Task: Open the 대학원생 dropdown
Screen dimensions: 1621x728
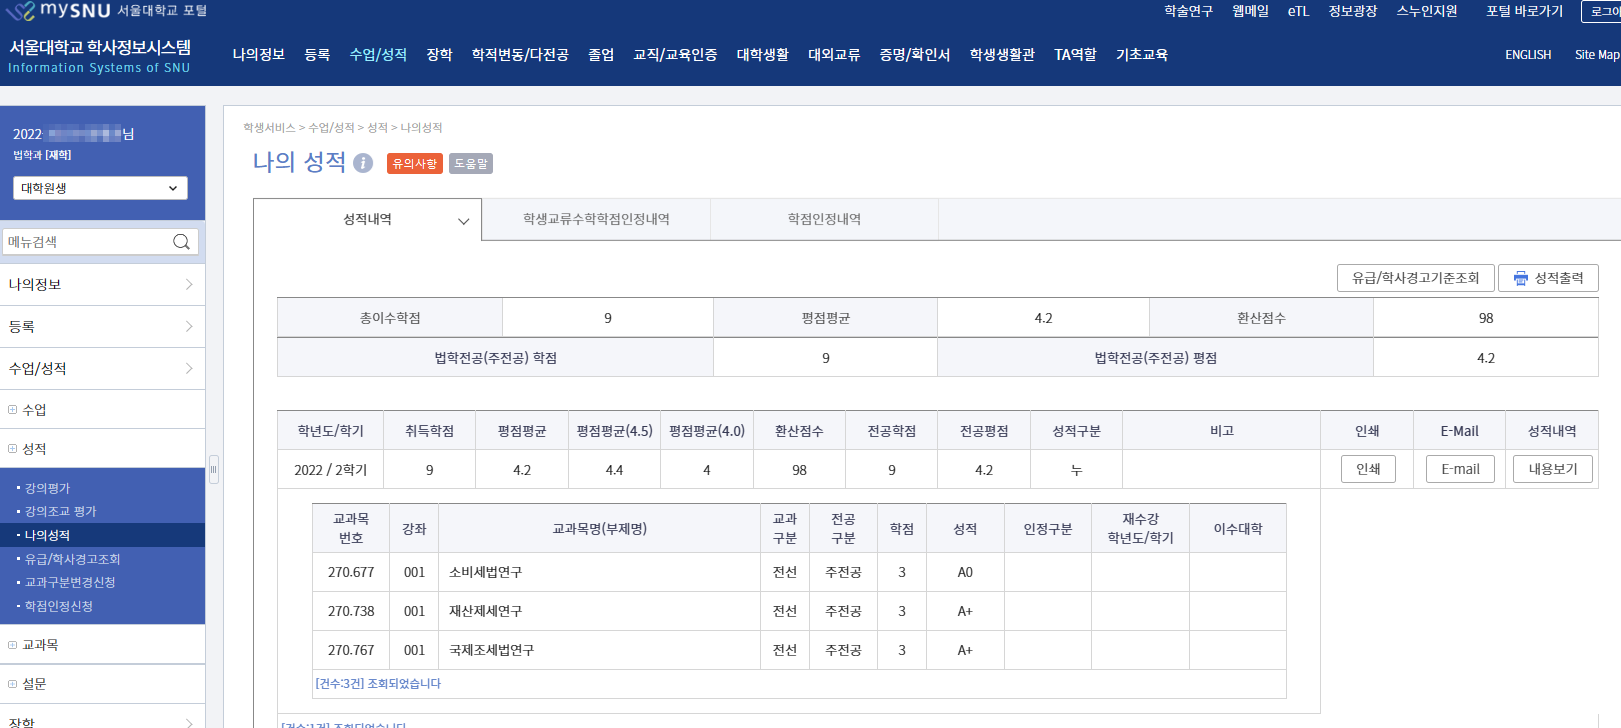Action: pos(100,188)
